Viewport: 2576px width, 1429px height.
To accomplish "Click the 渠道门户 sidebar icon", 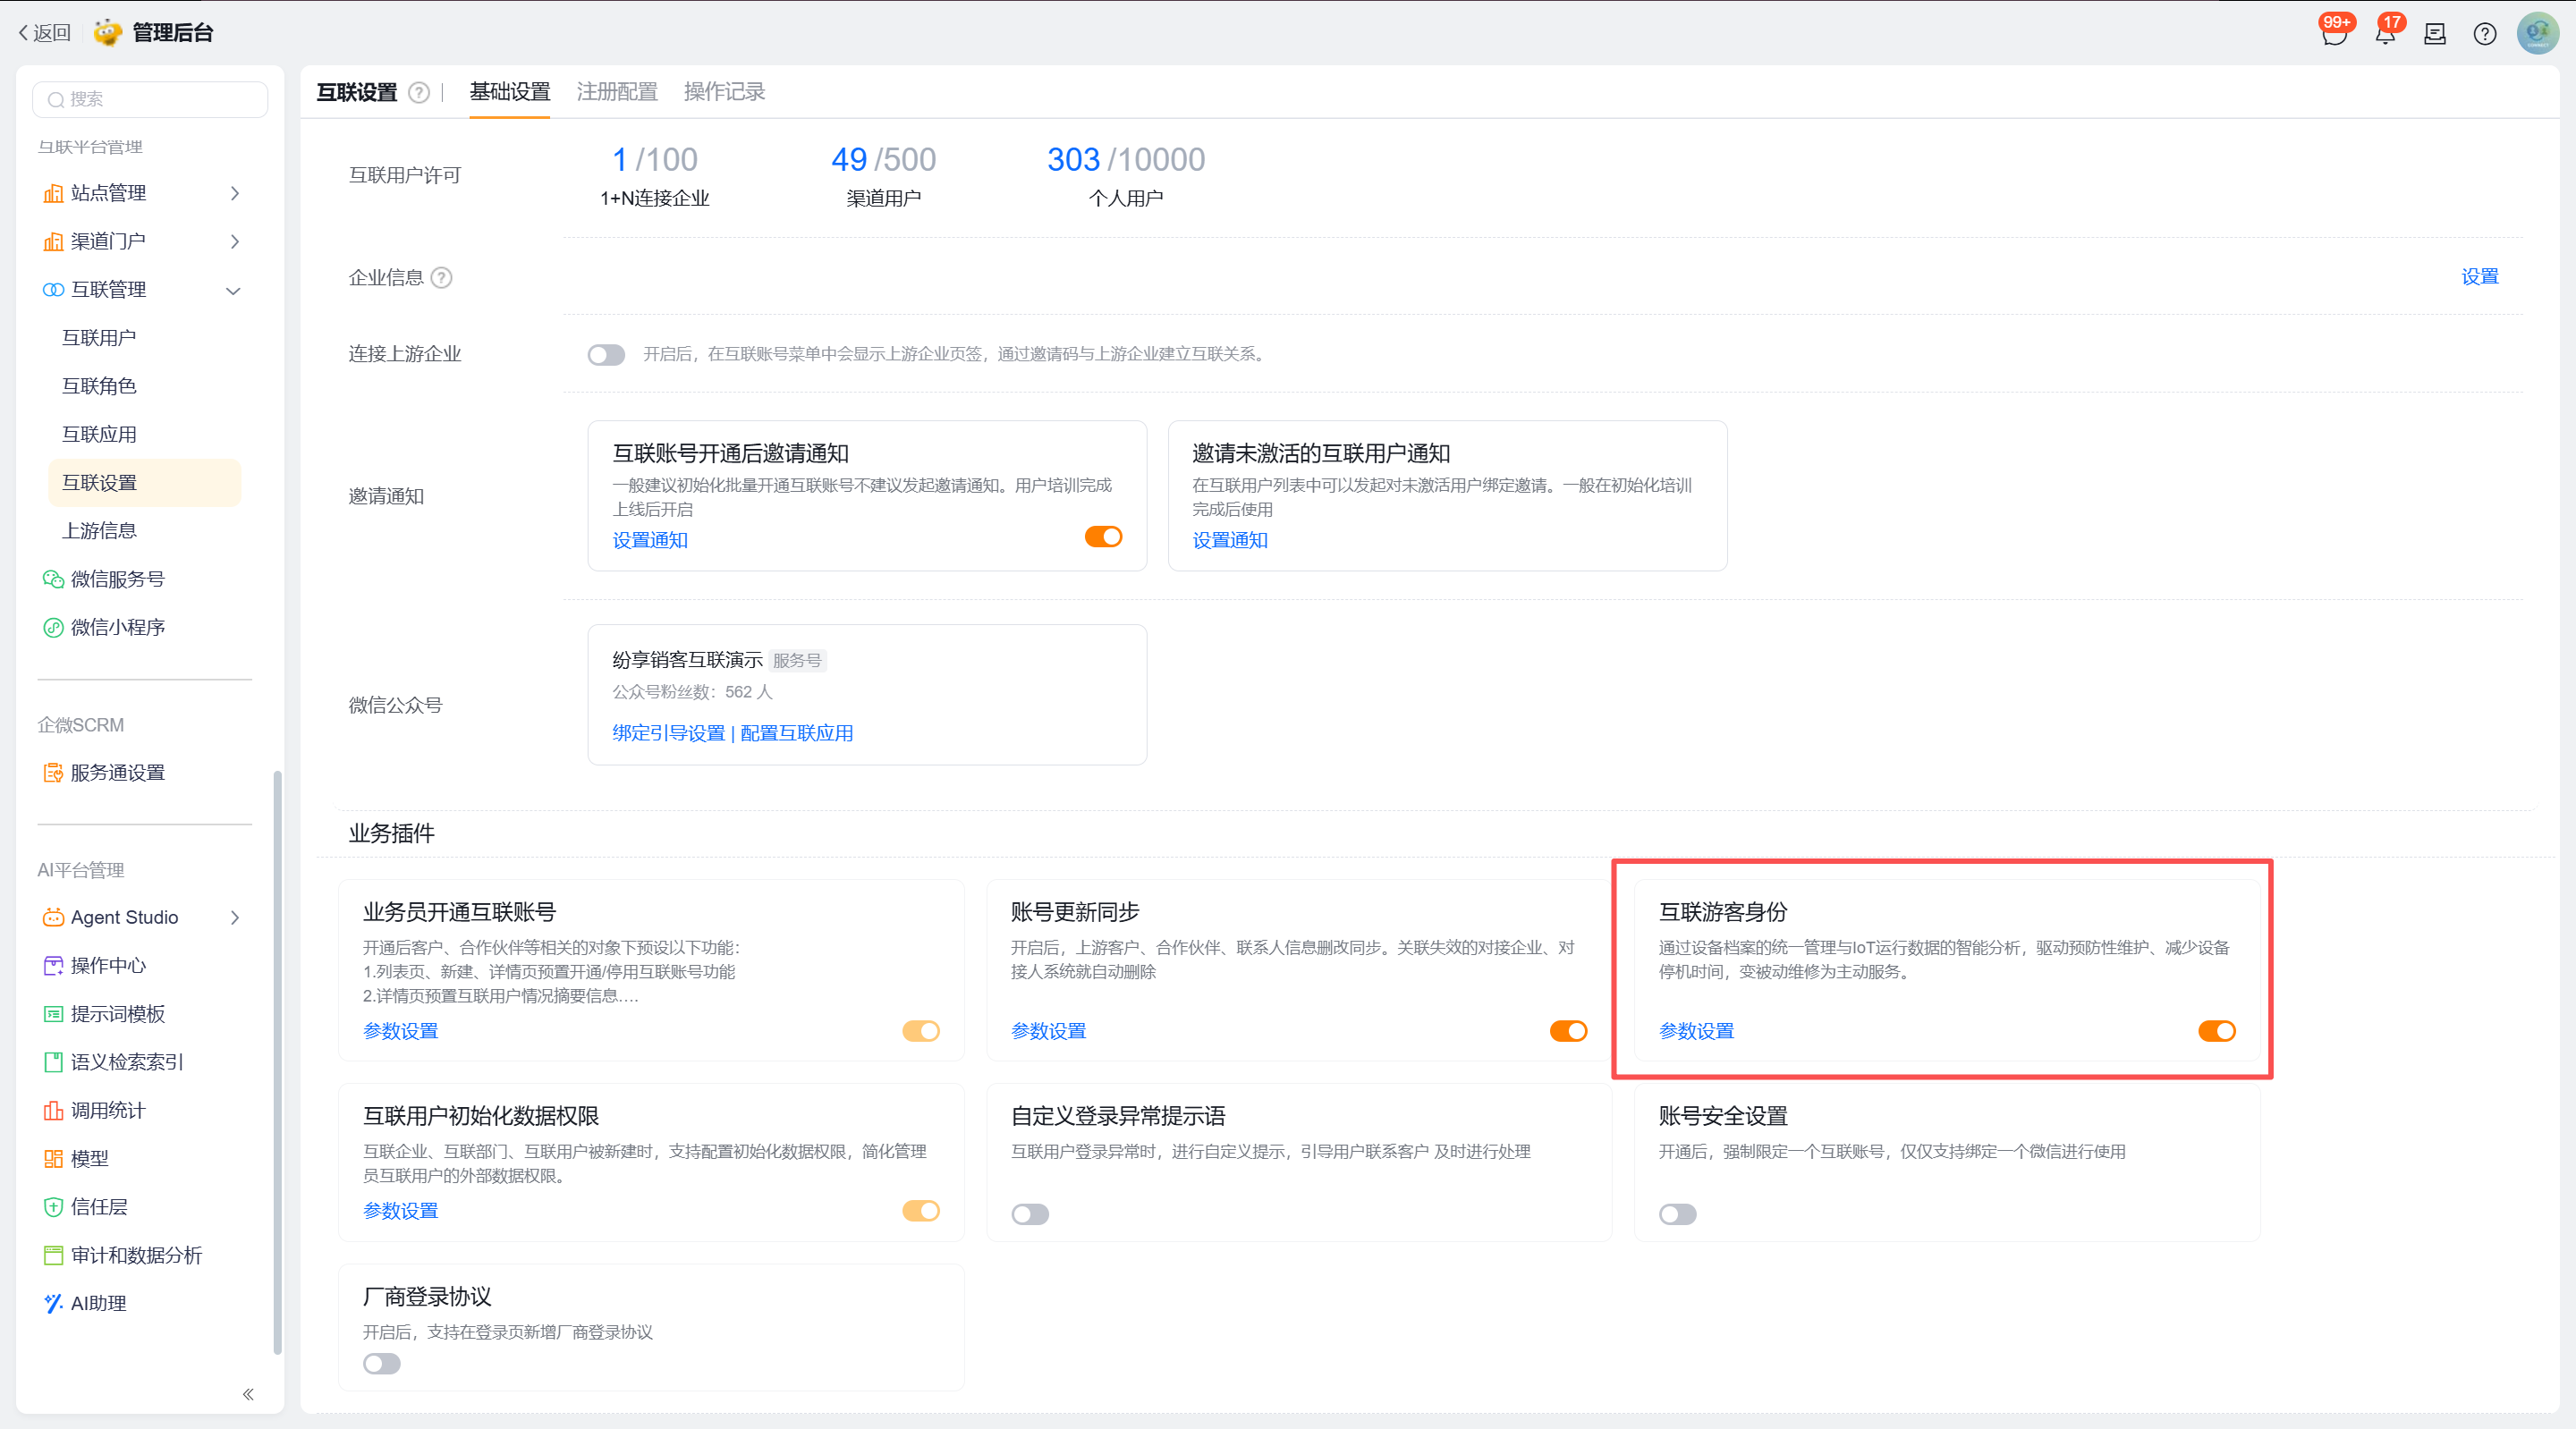I will point(53,241).
